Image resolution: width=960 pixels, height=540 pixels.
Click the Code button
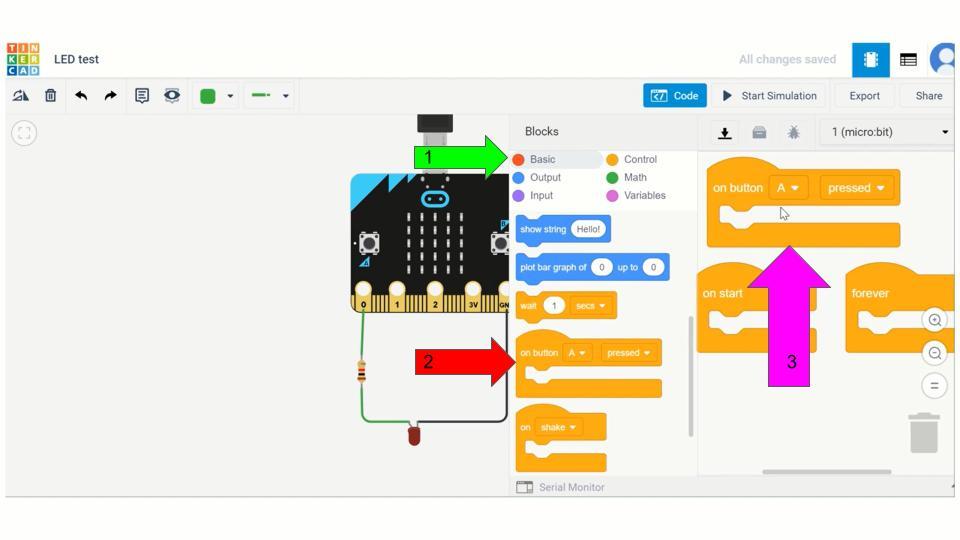(675, 96)
